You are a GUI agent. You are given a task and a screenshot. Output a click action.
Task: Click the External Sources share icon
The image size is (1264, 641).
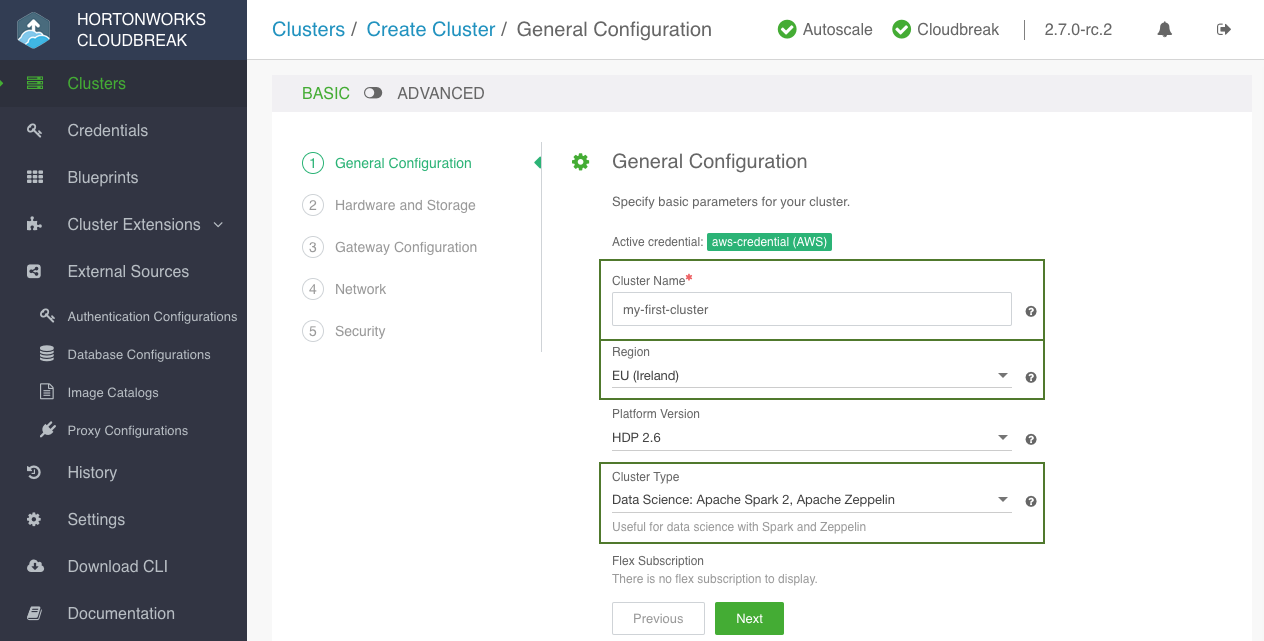[35, 271]
